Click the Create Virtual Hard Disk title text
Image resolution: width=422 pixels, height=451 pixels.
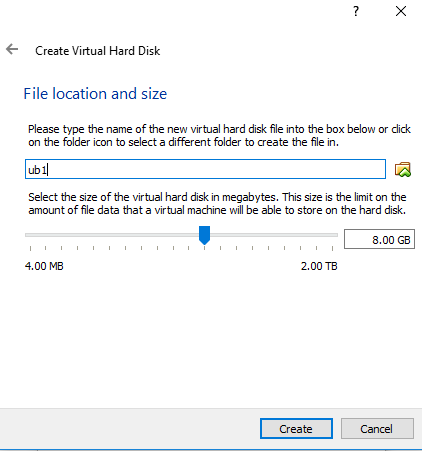98,51
